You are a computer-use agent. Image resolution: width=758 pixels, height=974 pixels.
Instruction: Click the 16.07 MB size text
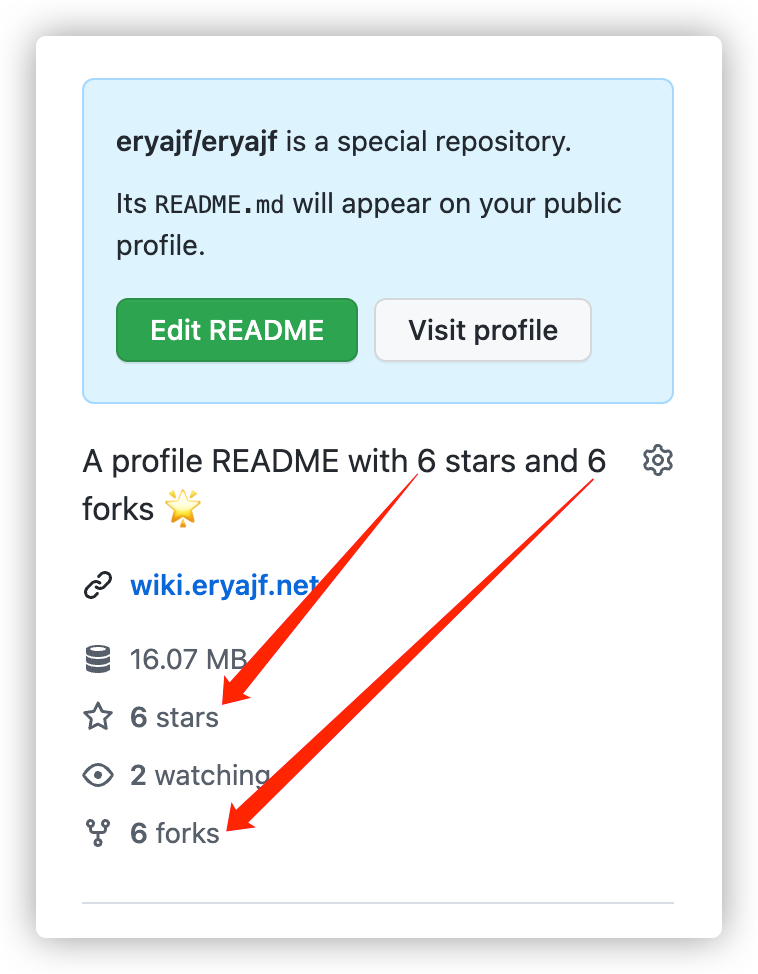point(188,659)
